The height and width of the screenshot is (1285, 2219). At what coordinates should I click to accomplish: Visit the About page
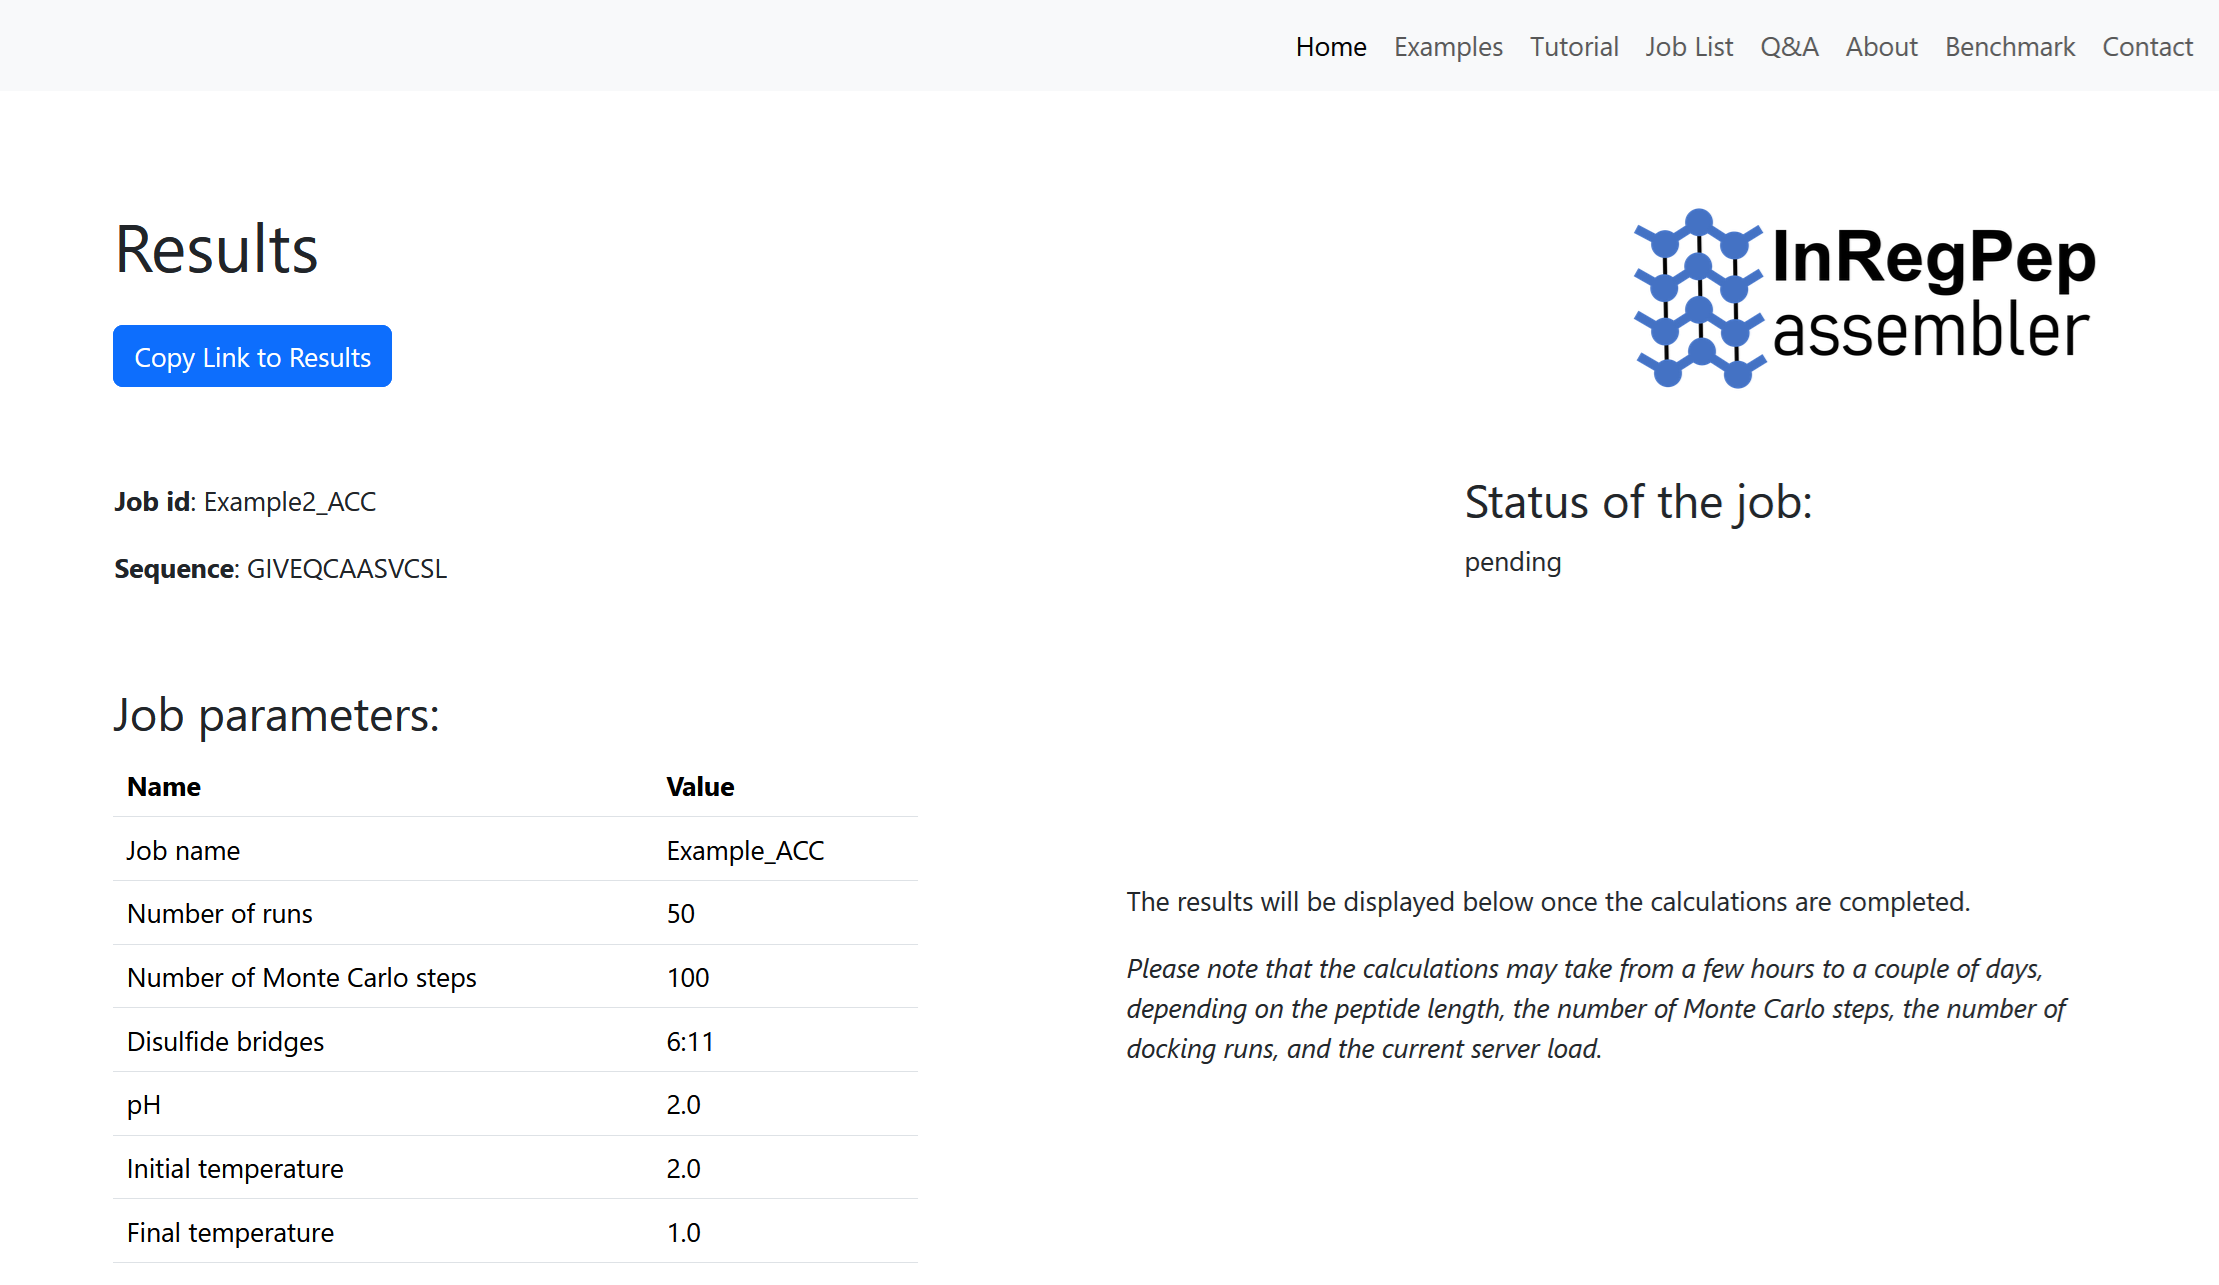coord(1881,47)
